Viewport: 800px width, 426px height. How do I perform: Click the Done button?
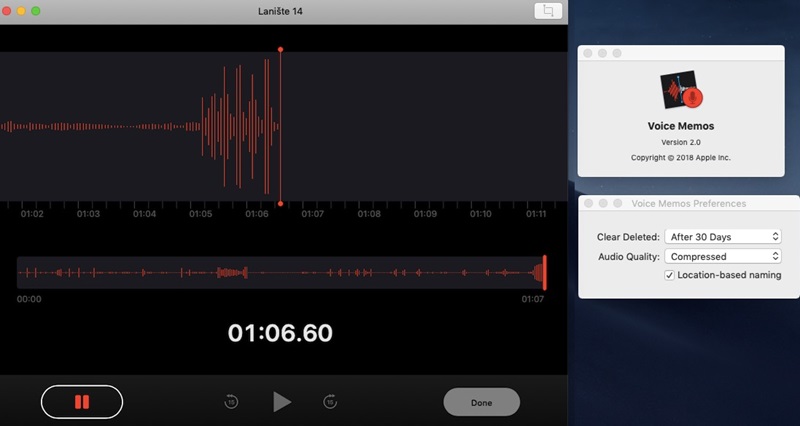click(x=481, y=403)
